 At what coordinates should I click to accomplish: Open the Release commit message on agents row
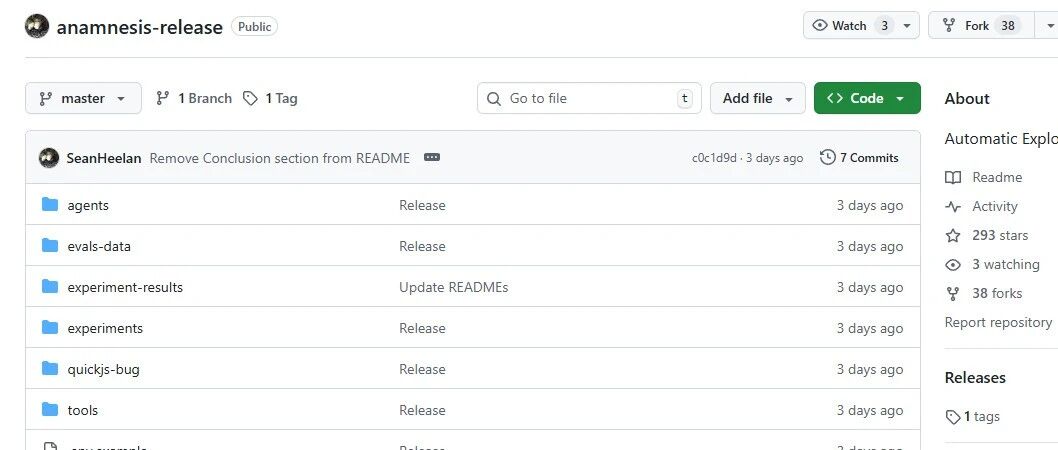coord(422,205)
